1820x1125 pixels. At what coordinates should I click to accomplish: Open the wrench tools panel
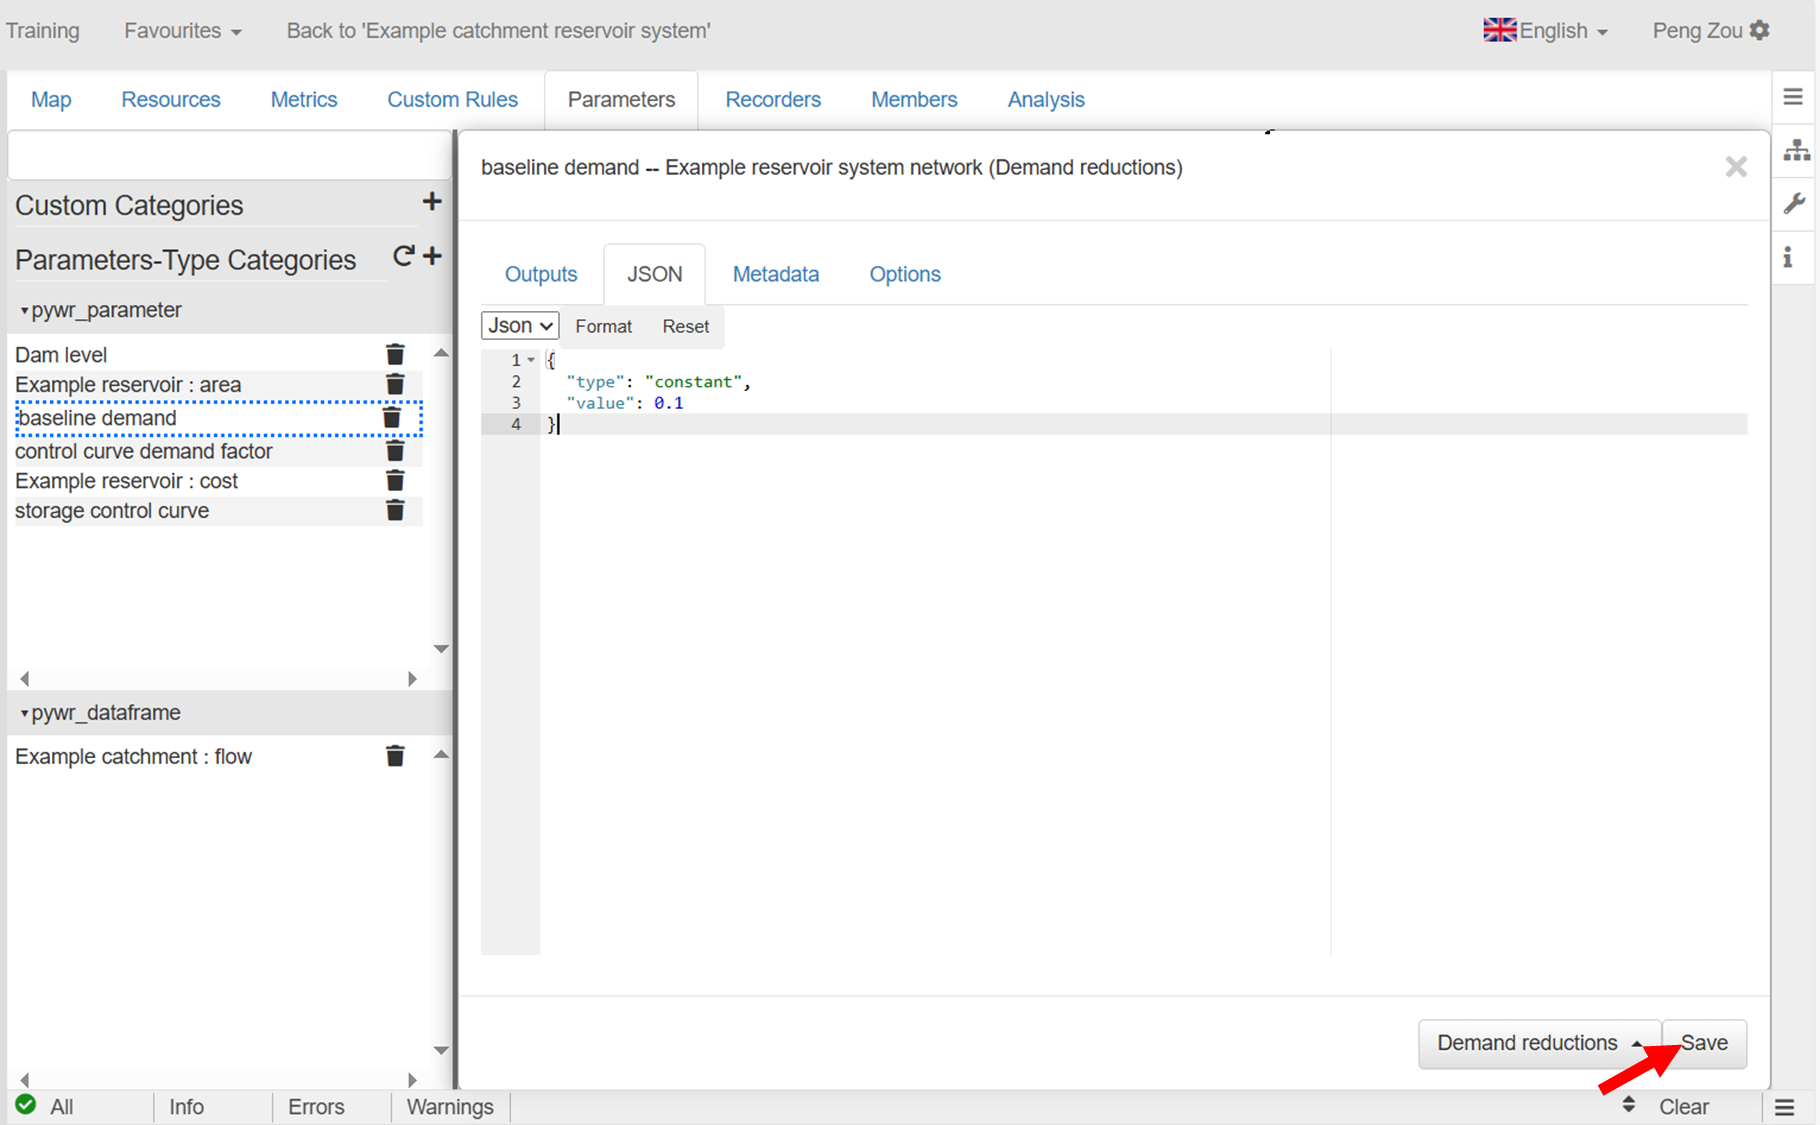coord(1795,204)
